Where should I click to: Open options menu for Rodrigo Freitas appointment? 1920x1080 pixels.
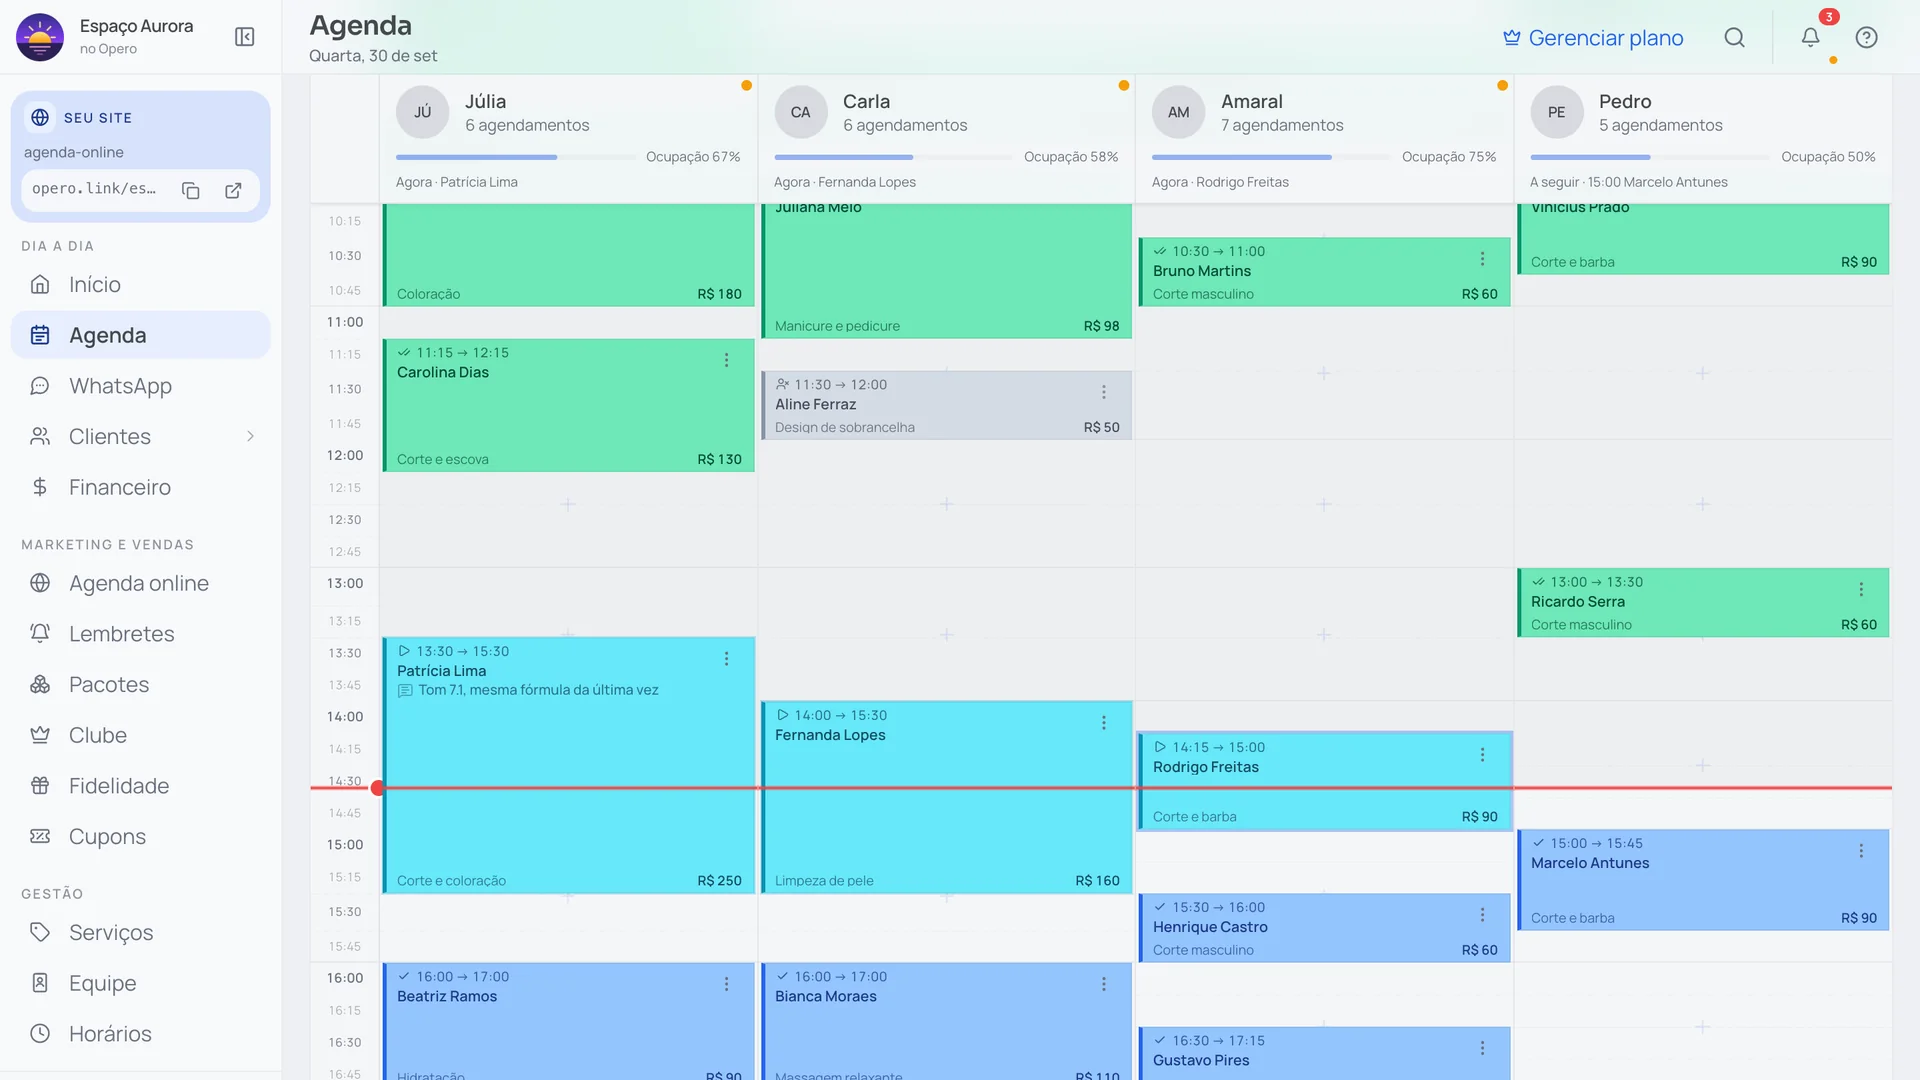(1482, 755)
